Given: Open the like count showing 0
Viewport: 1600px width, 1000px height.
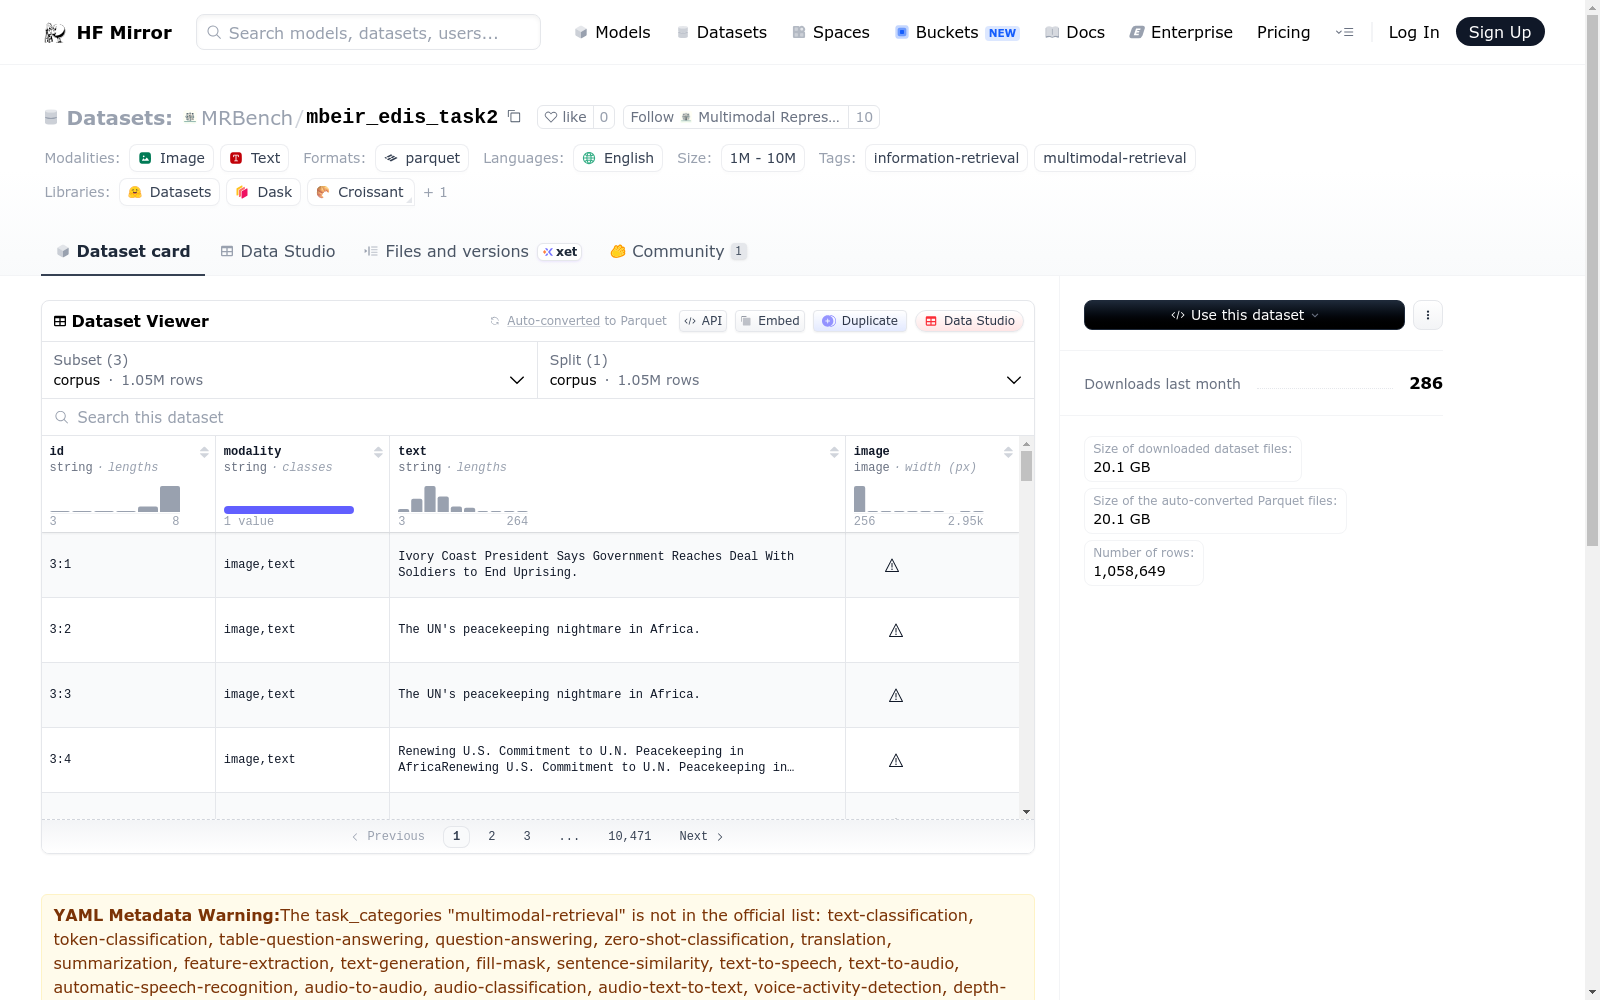Looking at the screenshot, I should pos(604,117).
